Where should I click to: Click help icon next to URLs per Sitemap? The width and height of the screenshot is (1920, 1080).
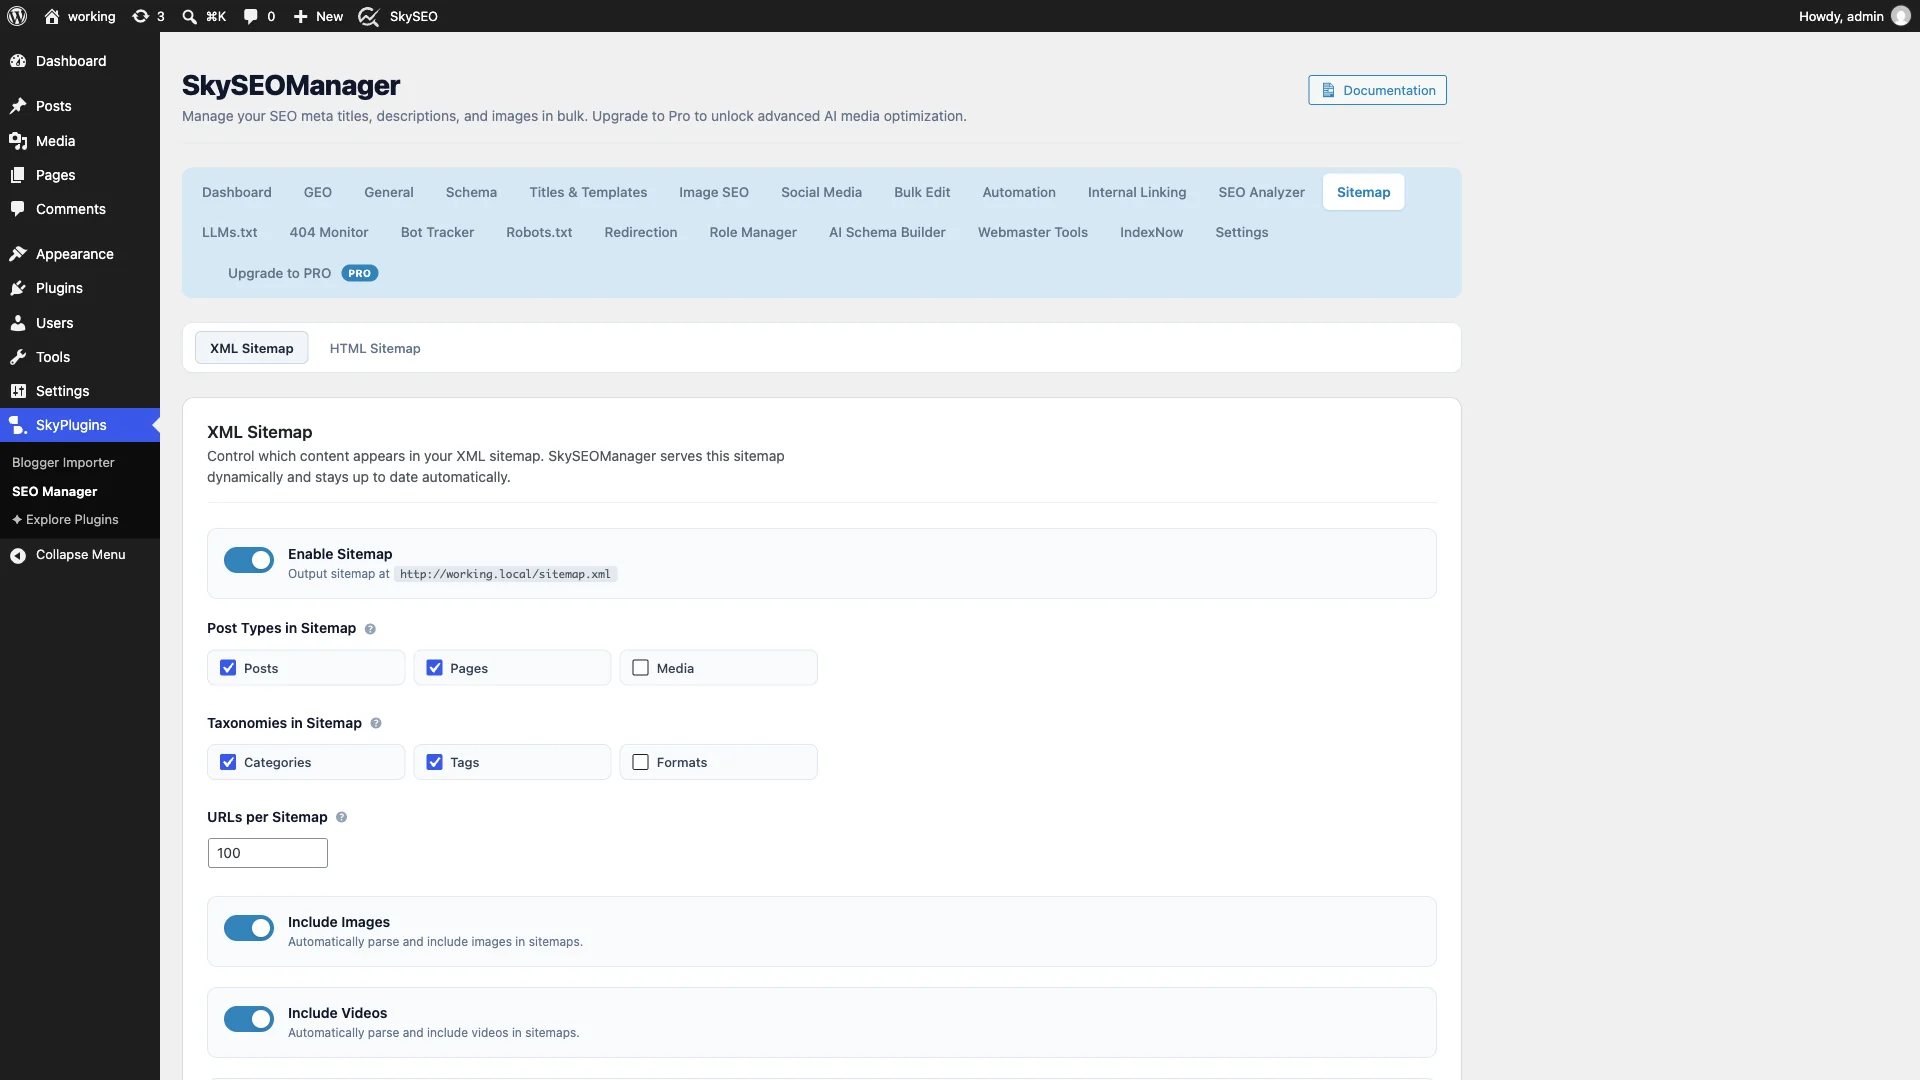[341, 817]
